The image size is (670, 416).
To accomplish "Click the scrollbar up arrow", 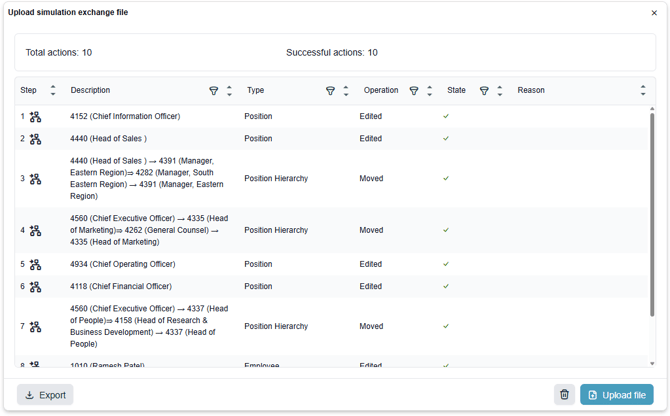I will 652,109.
